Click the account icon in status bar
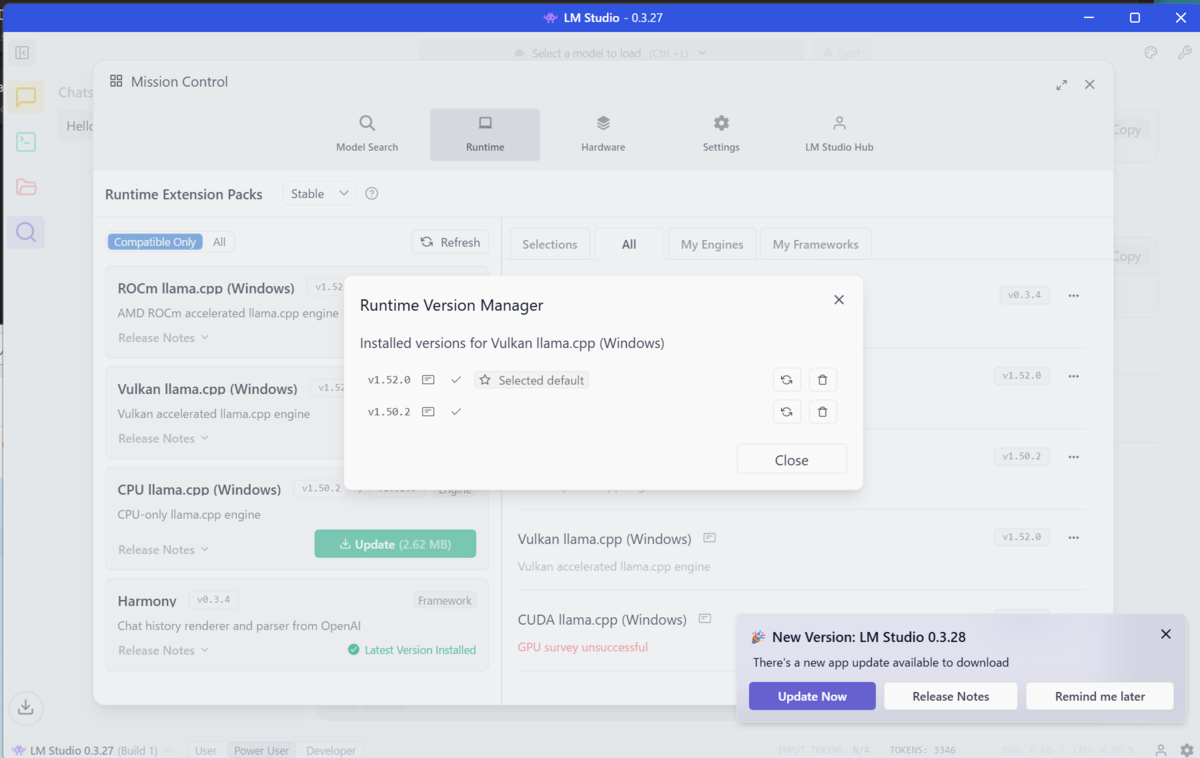The height and width of the screenshot is (758, 1200). [x=1161, y=750]
